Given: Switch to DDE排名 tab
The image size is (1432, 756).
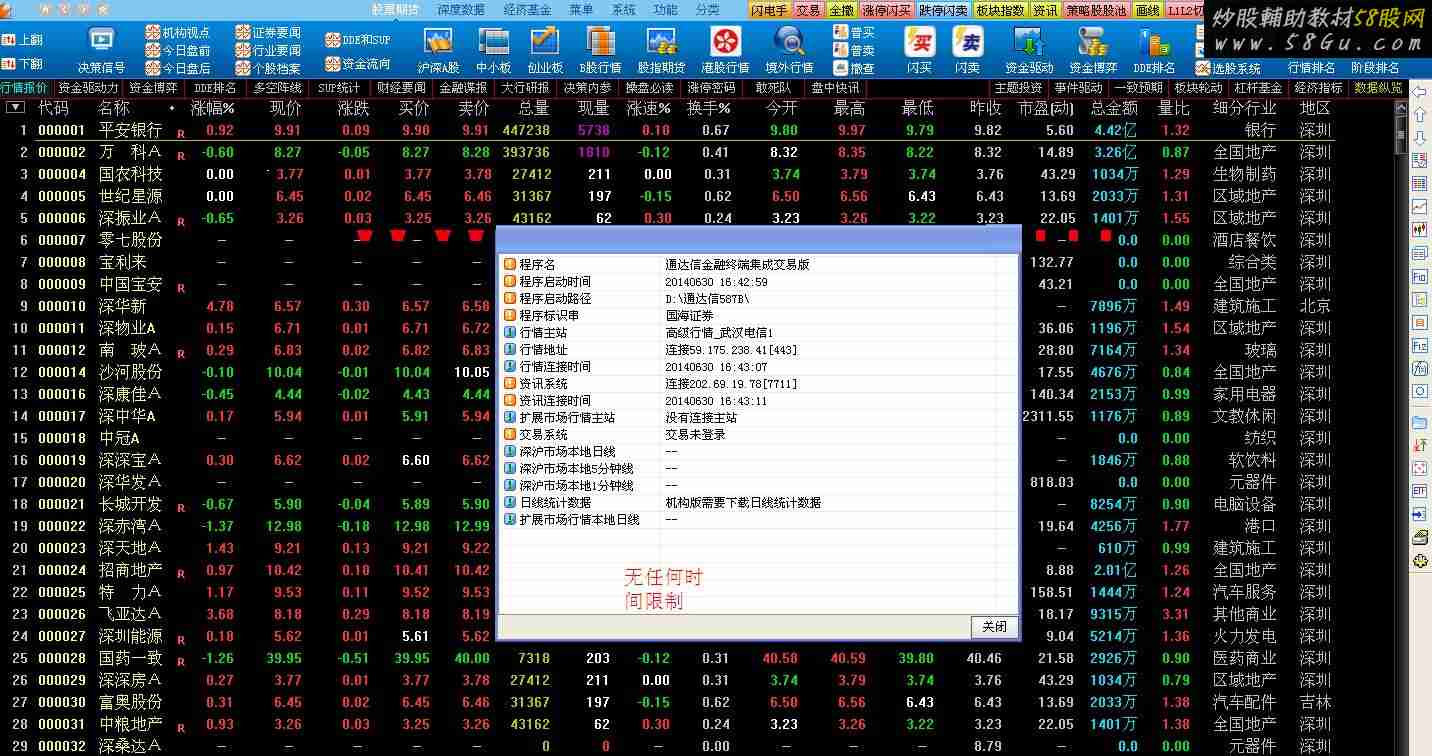Looking at the screenshot, I should point(215,88).
